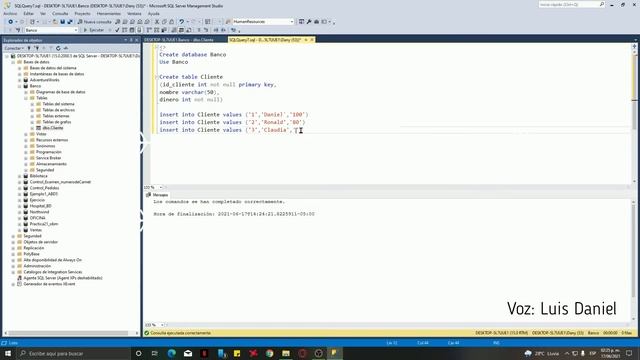The height and width of the screenshot is (360, 640).
Task: Click the Nueva consulta toolbar button
Action: click(94, 22)
